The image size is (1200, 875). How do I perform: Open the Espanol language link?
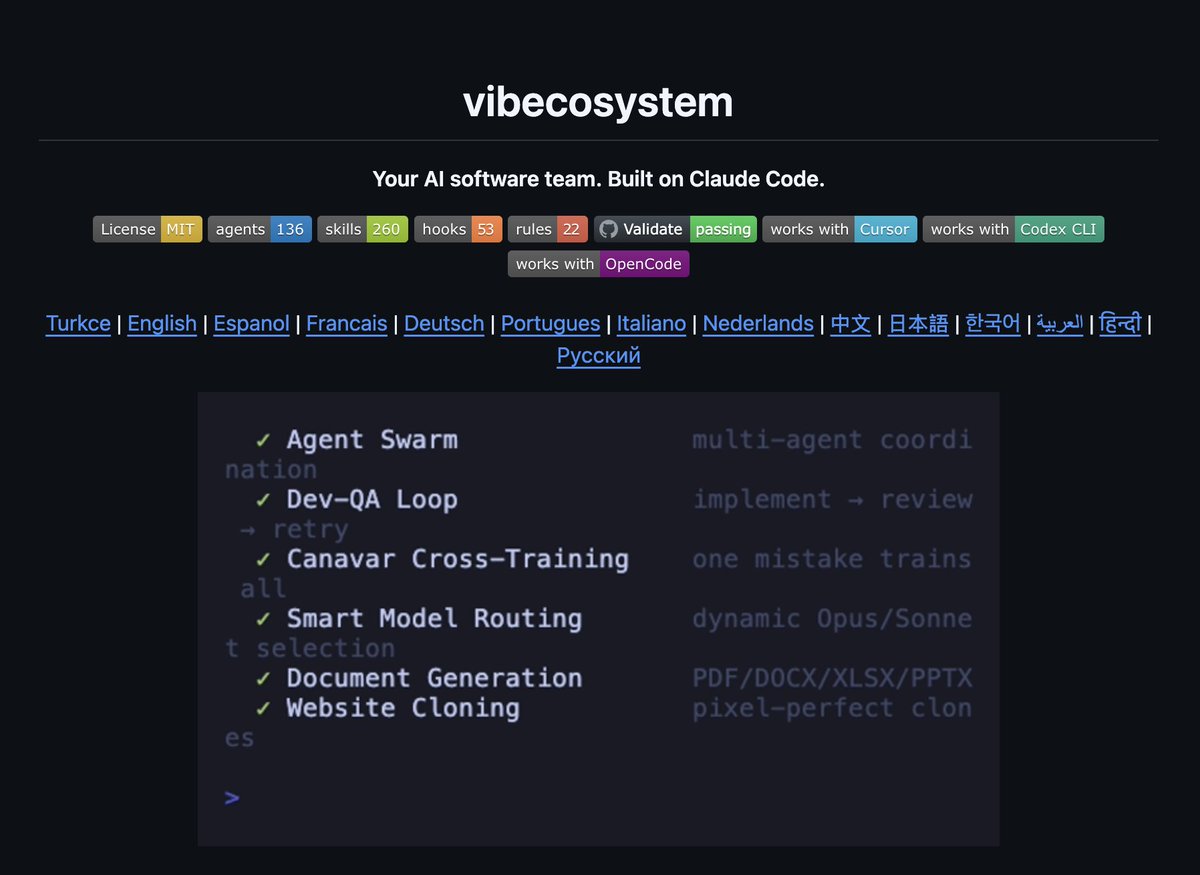252,323
